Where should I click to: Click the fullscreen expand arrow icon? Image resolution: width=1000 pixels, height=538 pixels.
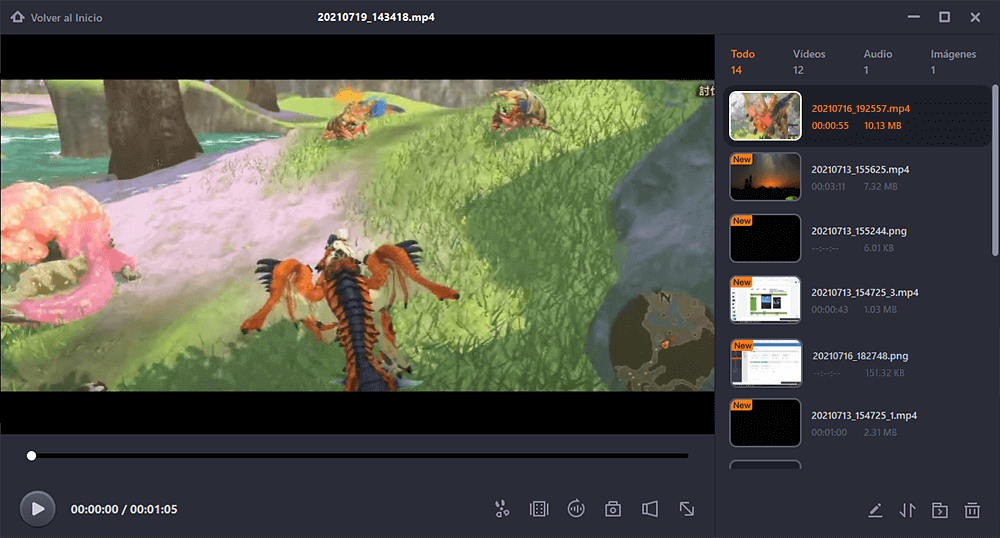[687, 509]
